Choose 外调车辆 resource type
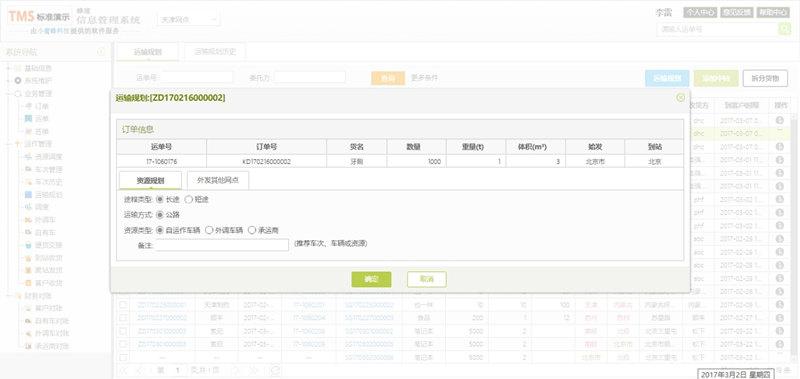 coord(209,230)
